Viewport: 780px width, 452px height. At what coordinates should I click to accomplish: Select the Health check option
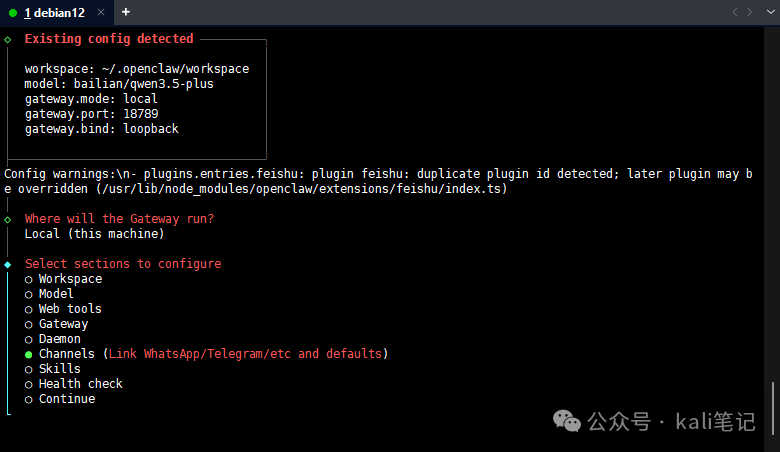tap(29, 384)
